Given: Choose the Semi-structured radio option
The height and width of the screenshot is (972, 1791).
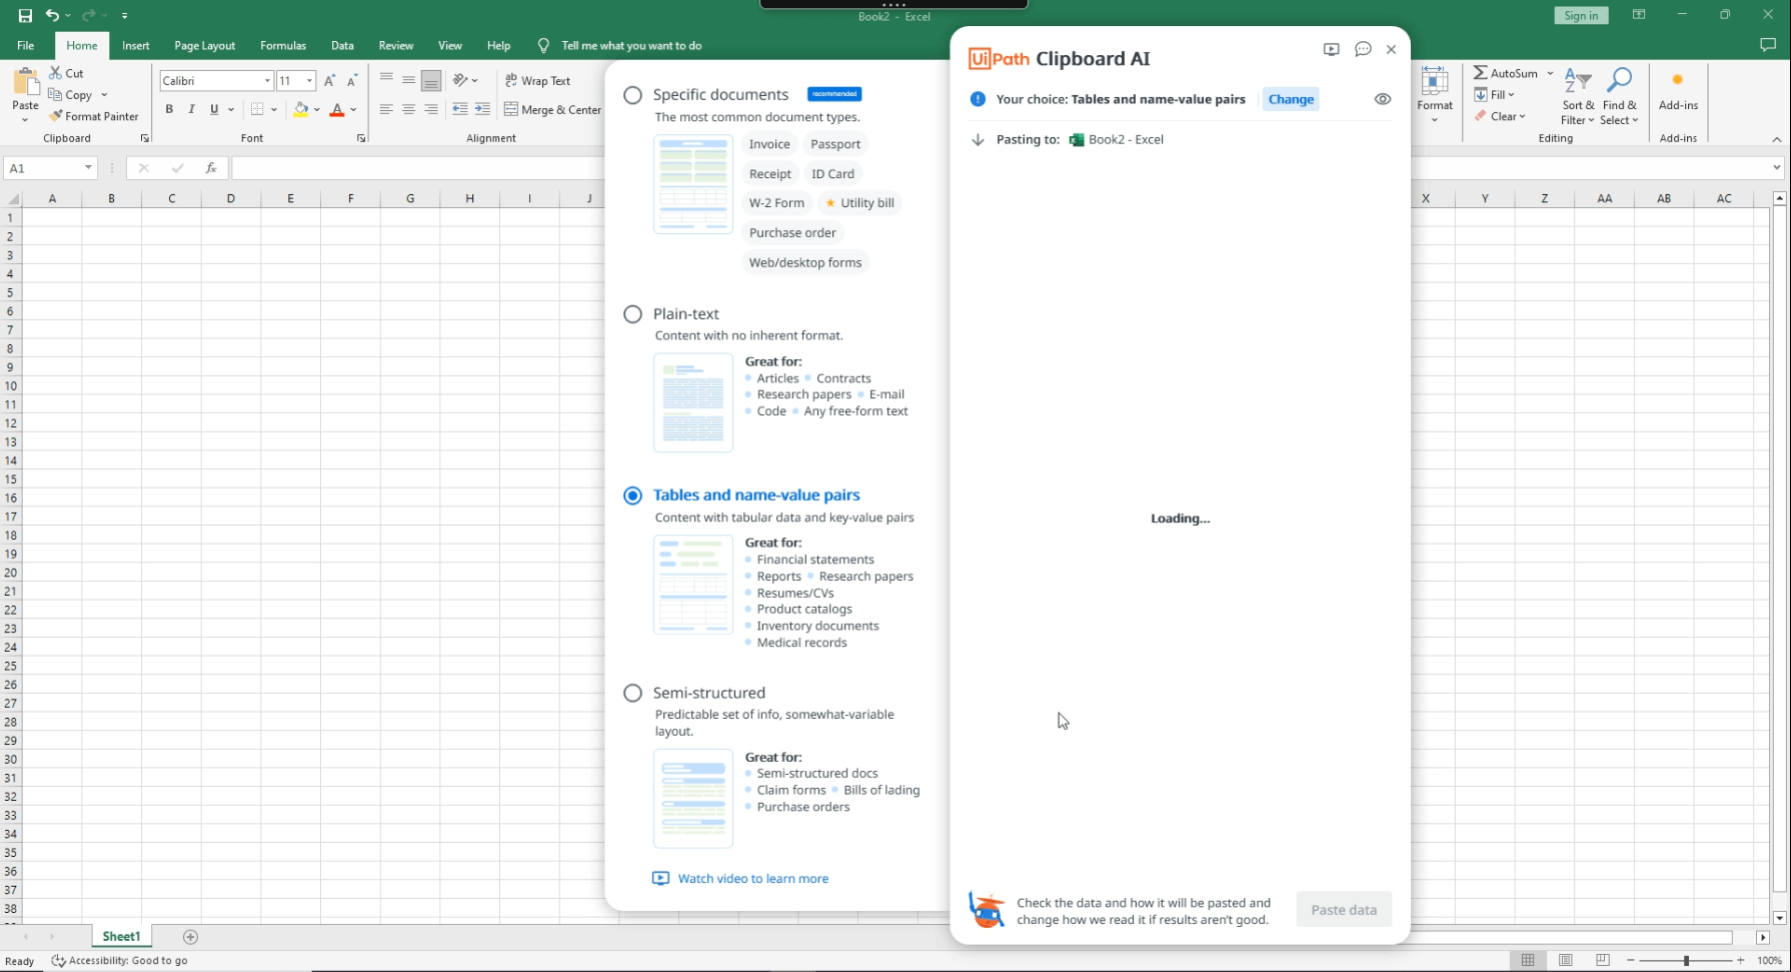Looking at the screenshot, I should pos(633,693).
